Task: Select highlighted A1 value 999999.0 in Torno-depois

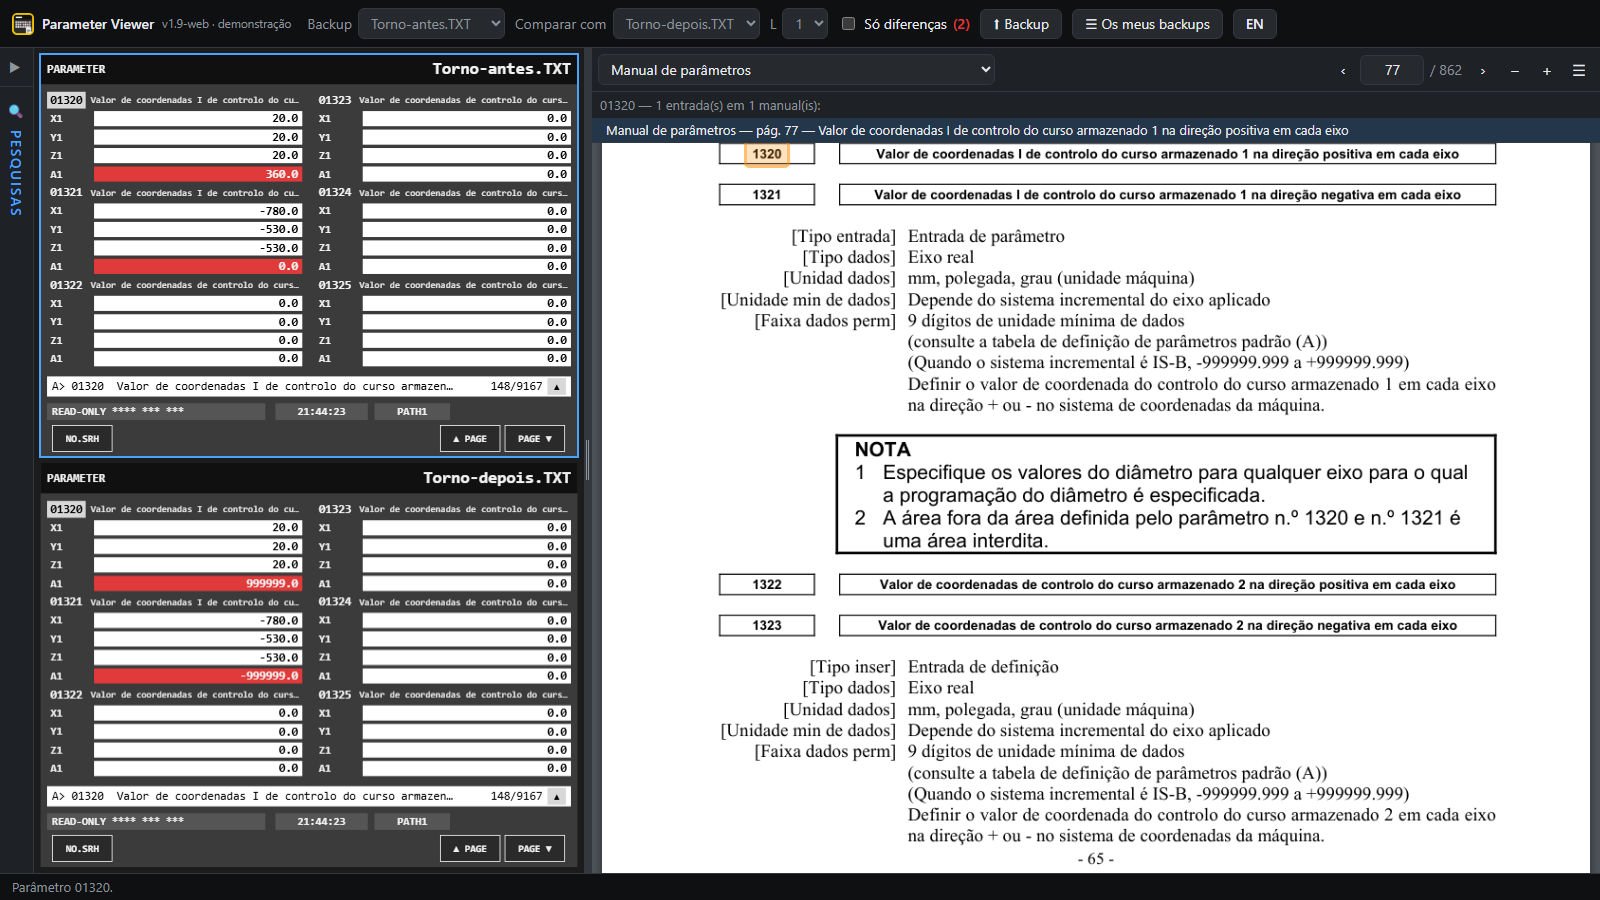Action: coord(198,583)
